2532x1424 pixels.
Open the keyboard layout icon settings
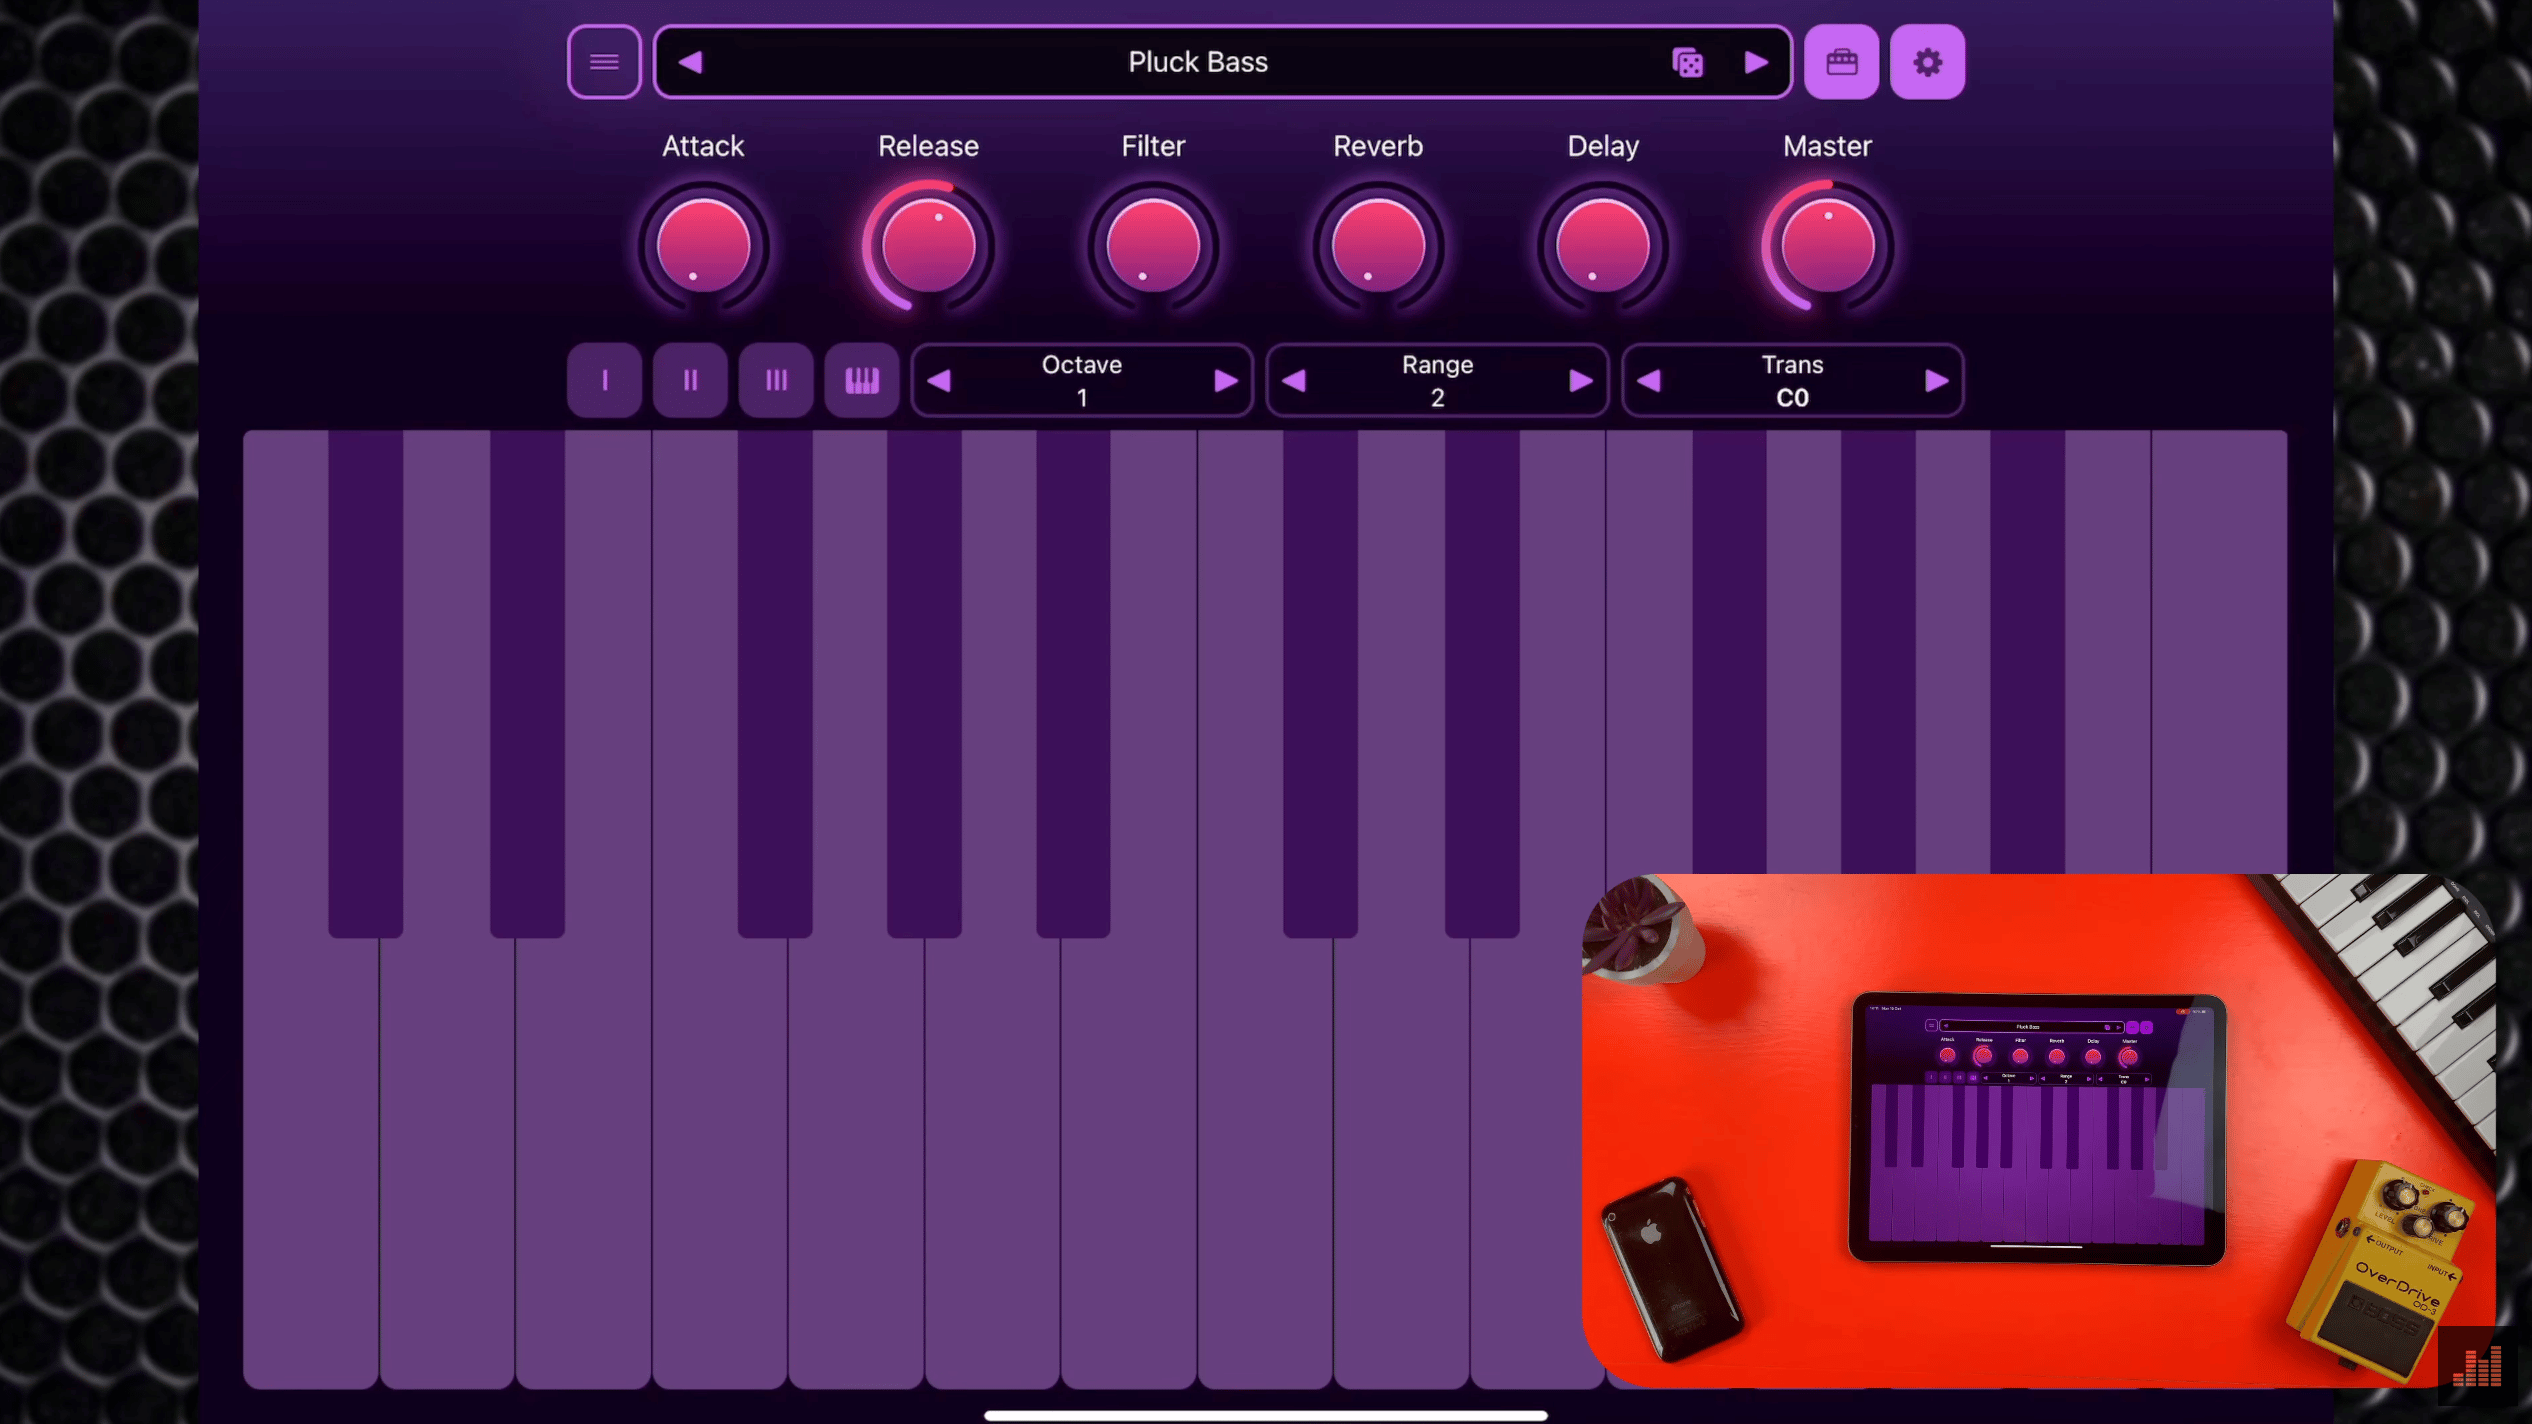pyautogui.click(x=1840, y=61)
